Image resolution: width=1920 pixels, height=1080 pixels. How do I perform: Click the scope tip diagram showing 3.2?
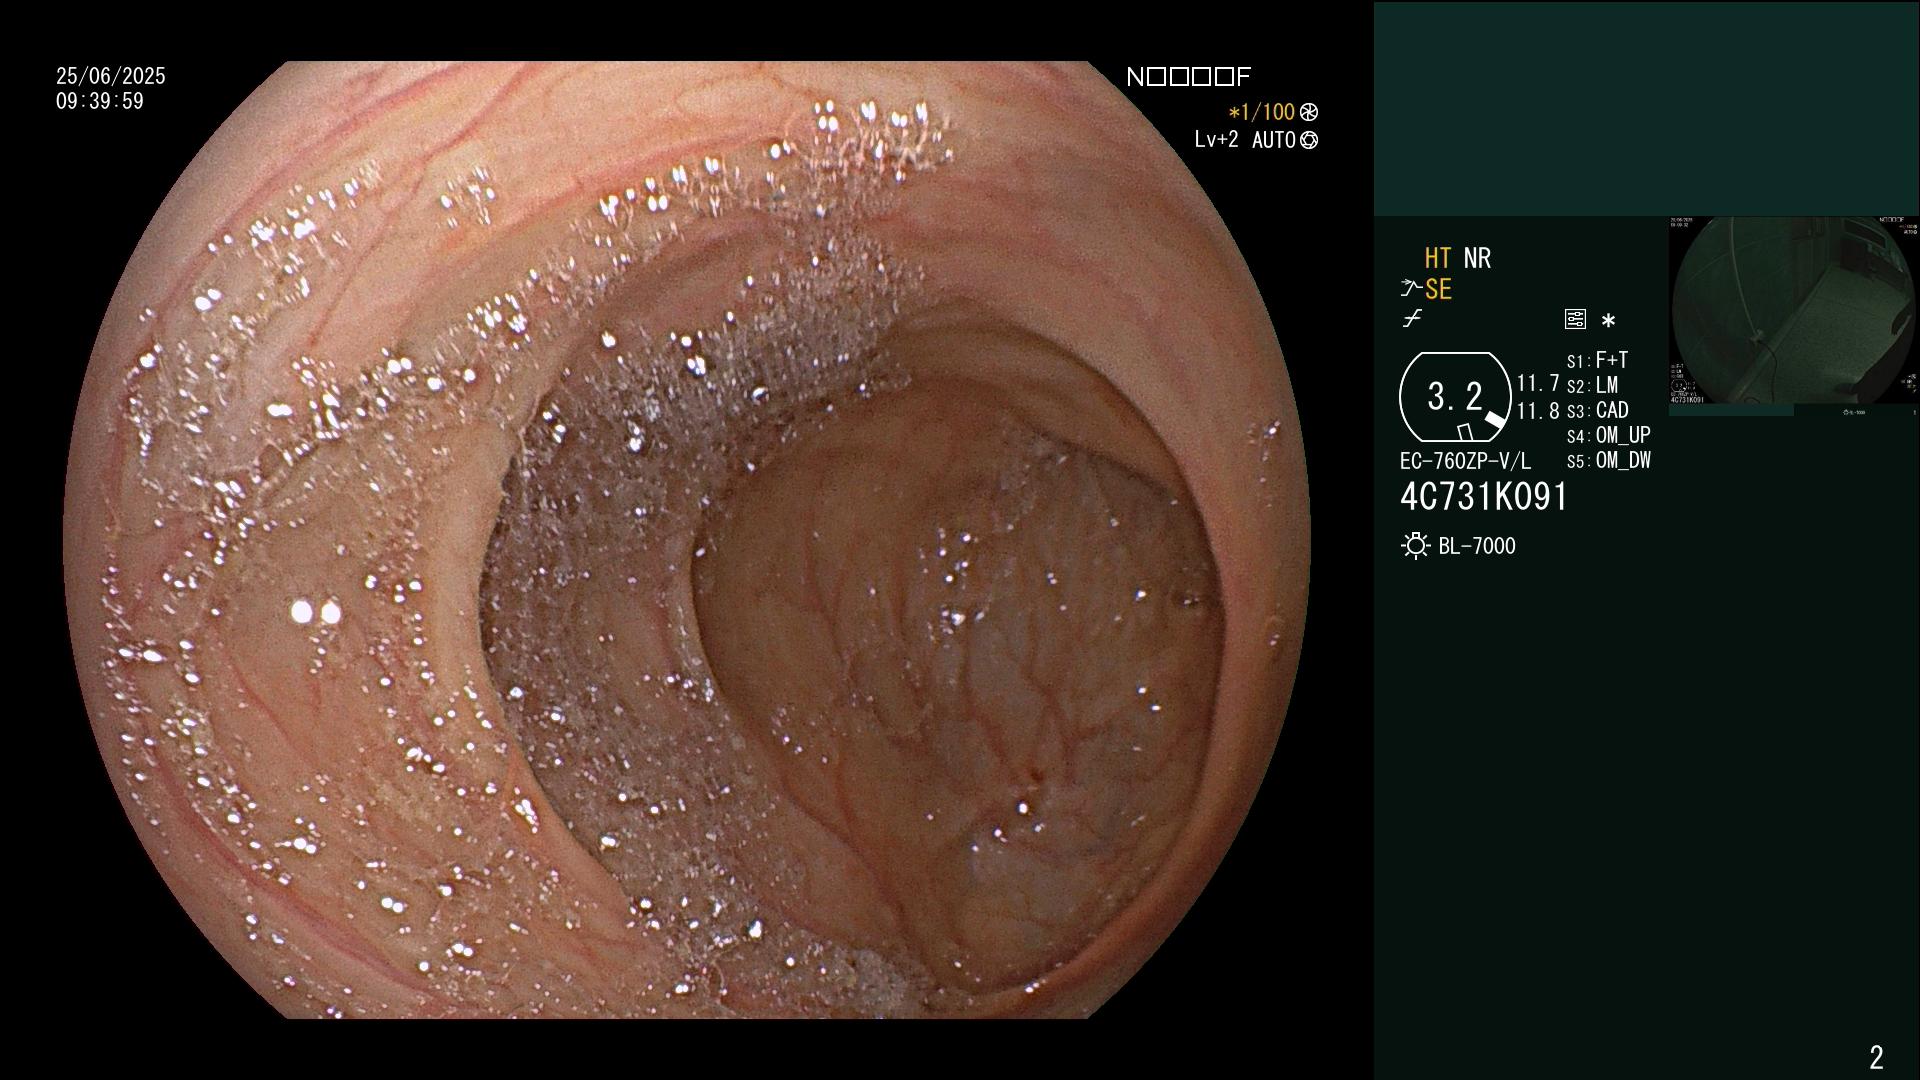(x=1455, y=397)
